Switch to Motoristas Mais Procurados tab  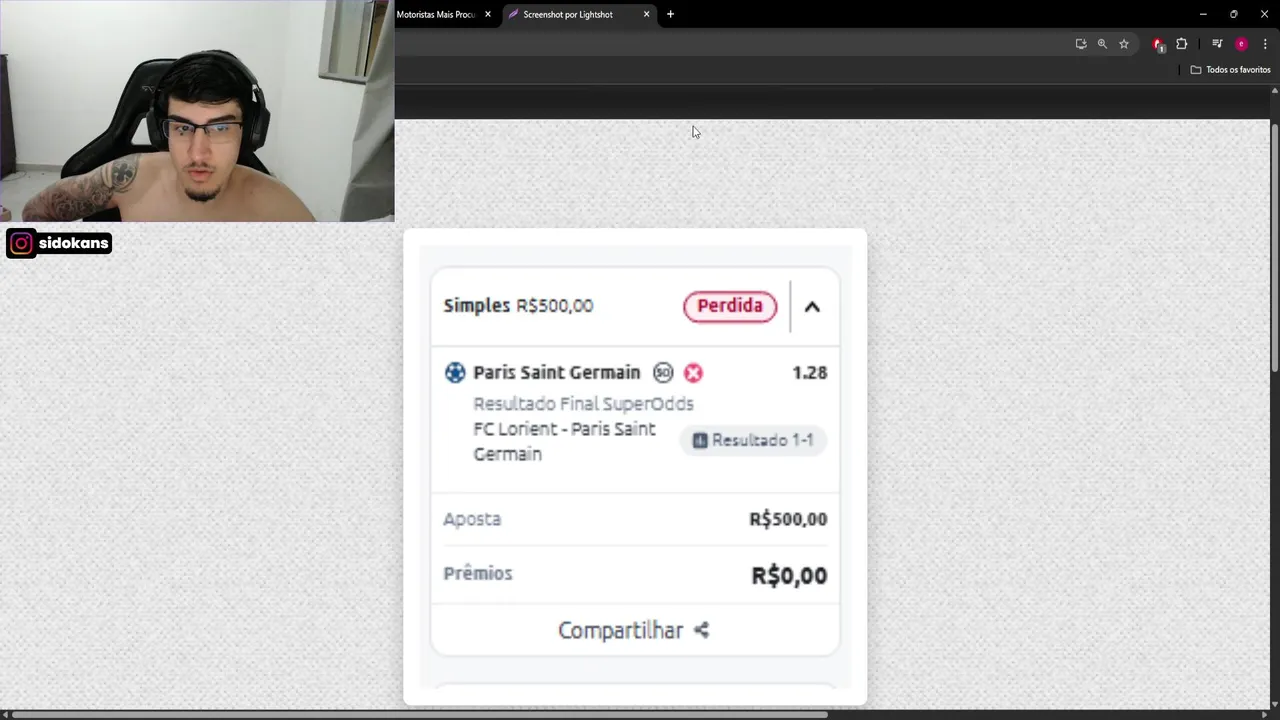point(437,15)
